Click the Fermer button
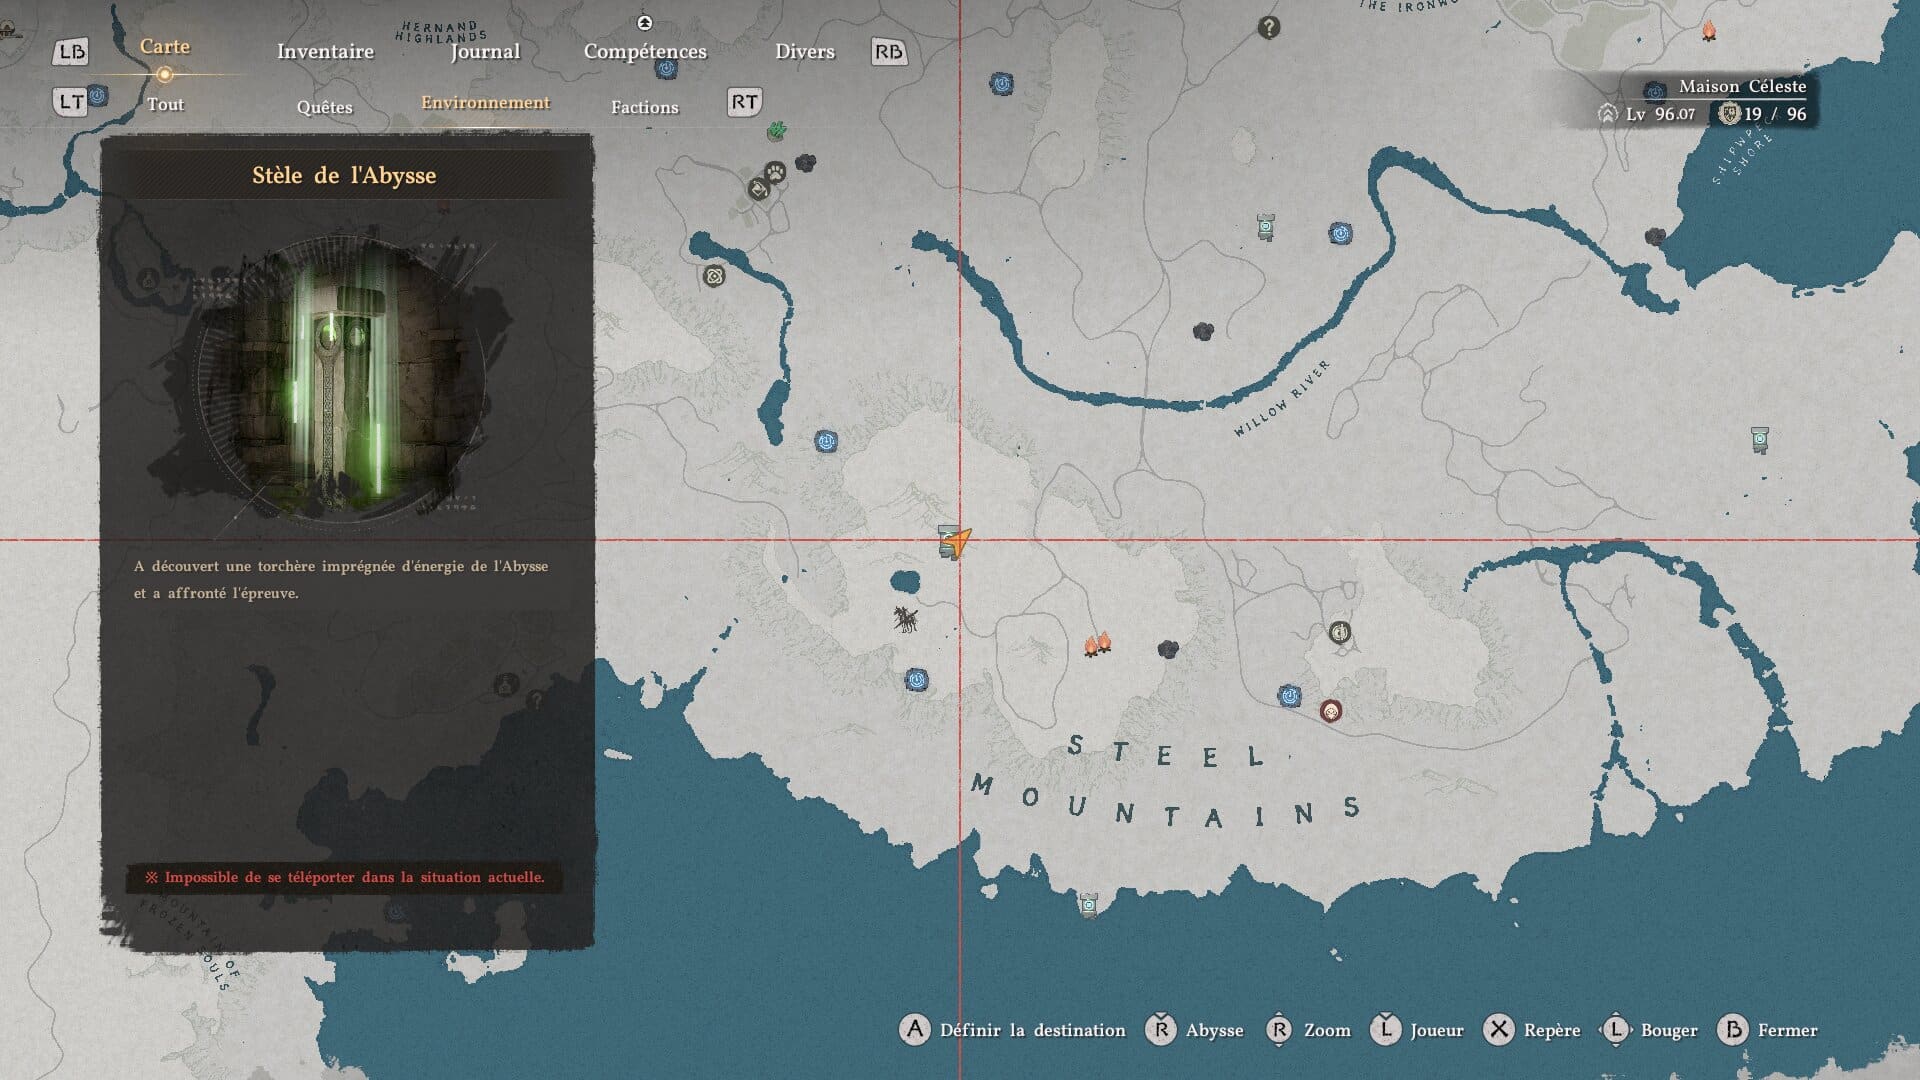This screenshot has height=1080, width=1920. tap(1768, 1030)
